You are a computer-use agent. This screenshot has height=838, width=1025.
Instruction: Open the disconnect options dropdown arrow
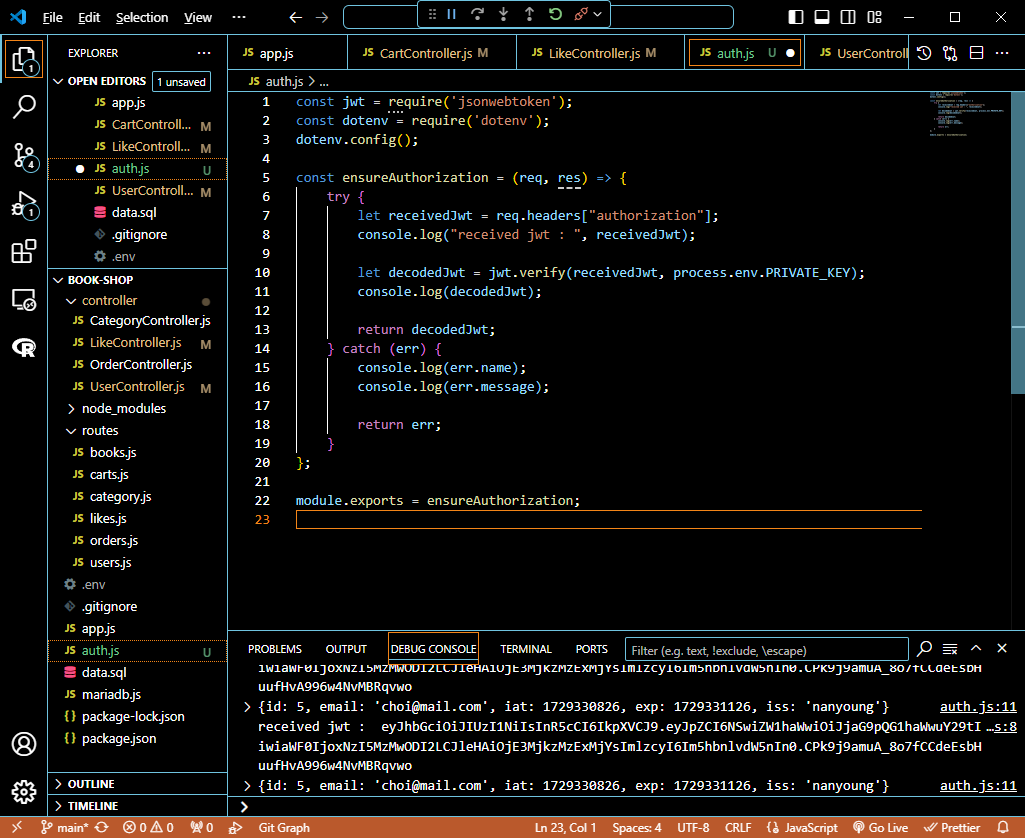coord(597,14)
